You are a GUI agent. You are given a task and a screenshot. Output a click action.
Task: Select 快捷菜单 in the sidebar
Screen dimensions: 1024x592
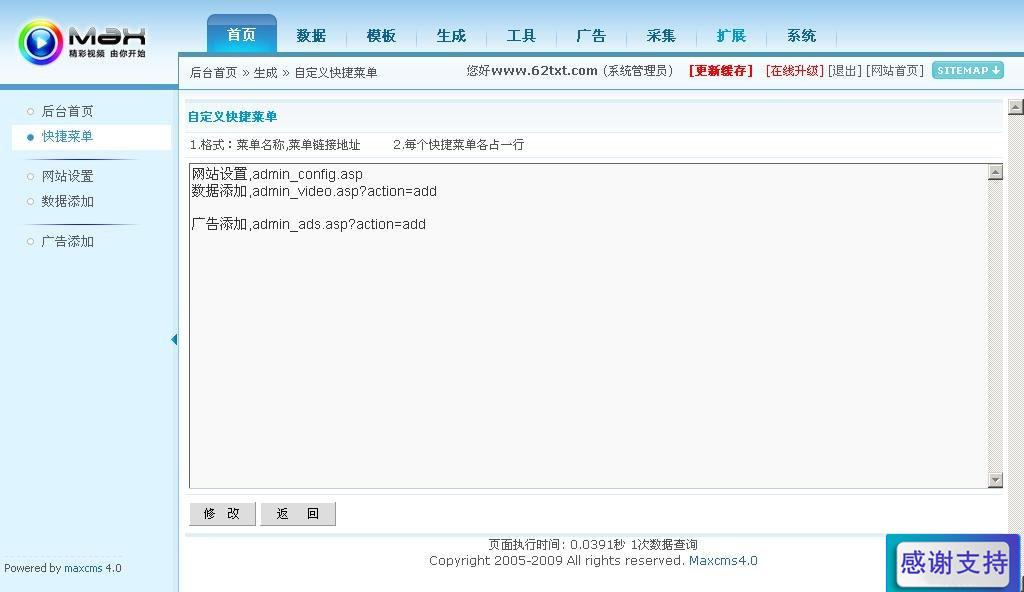67,137
